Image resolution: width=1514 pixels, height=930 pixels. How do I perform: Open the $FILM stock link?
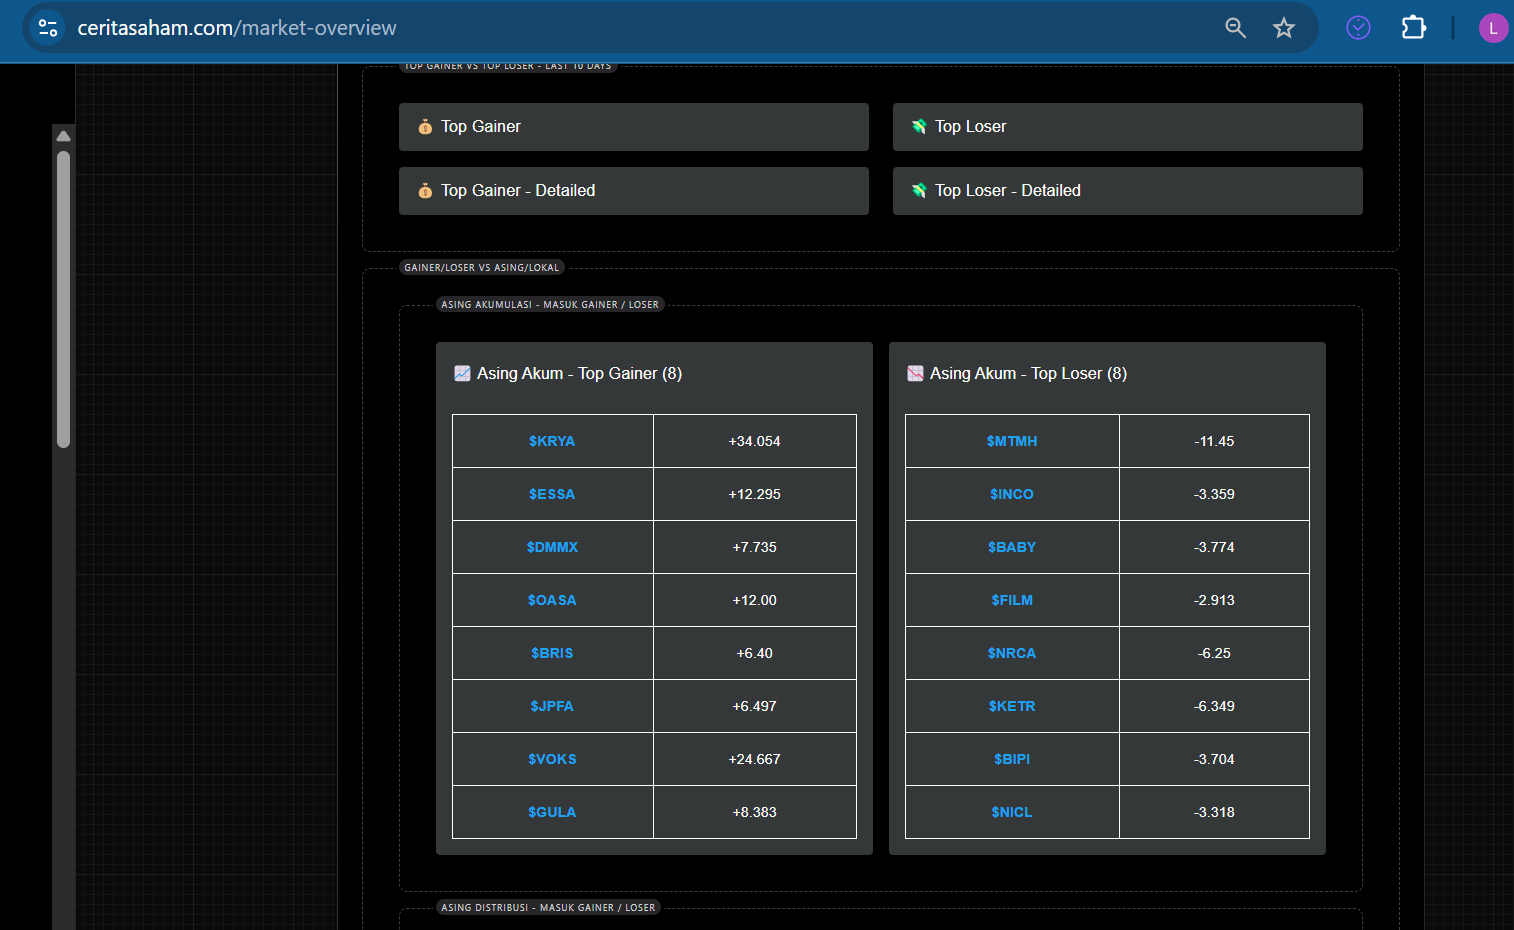coord(1012,600)
